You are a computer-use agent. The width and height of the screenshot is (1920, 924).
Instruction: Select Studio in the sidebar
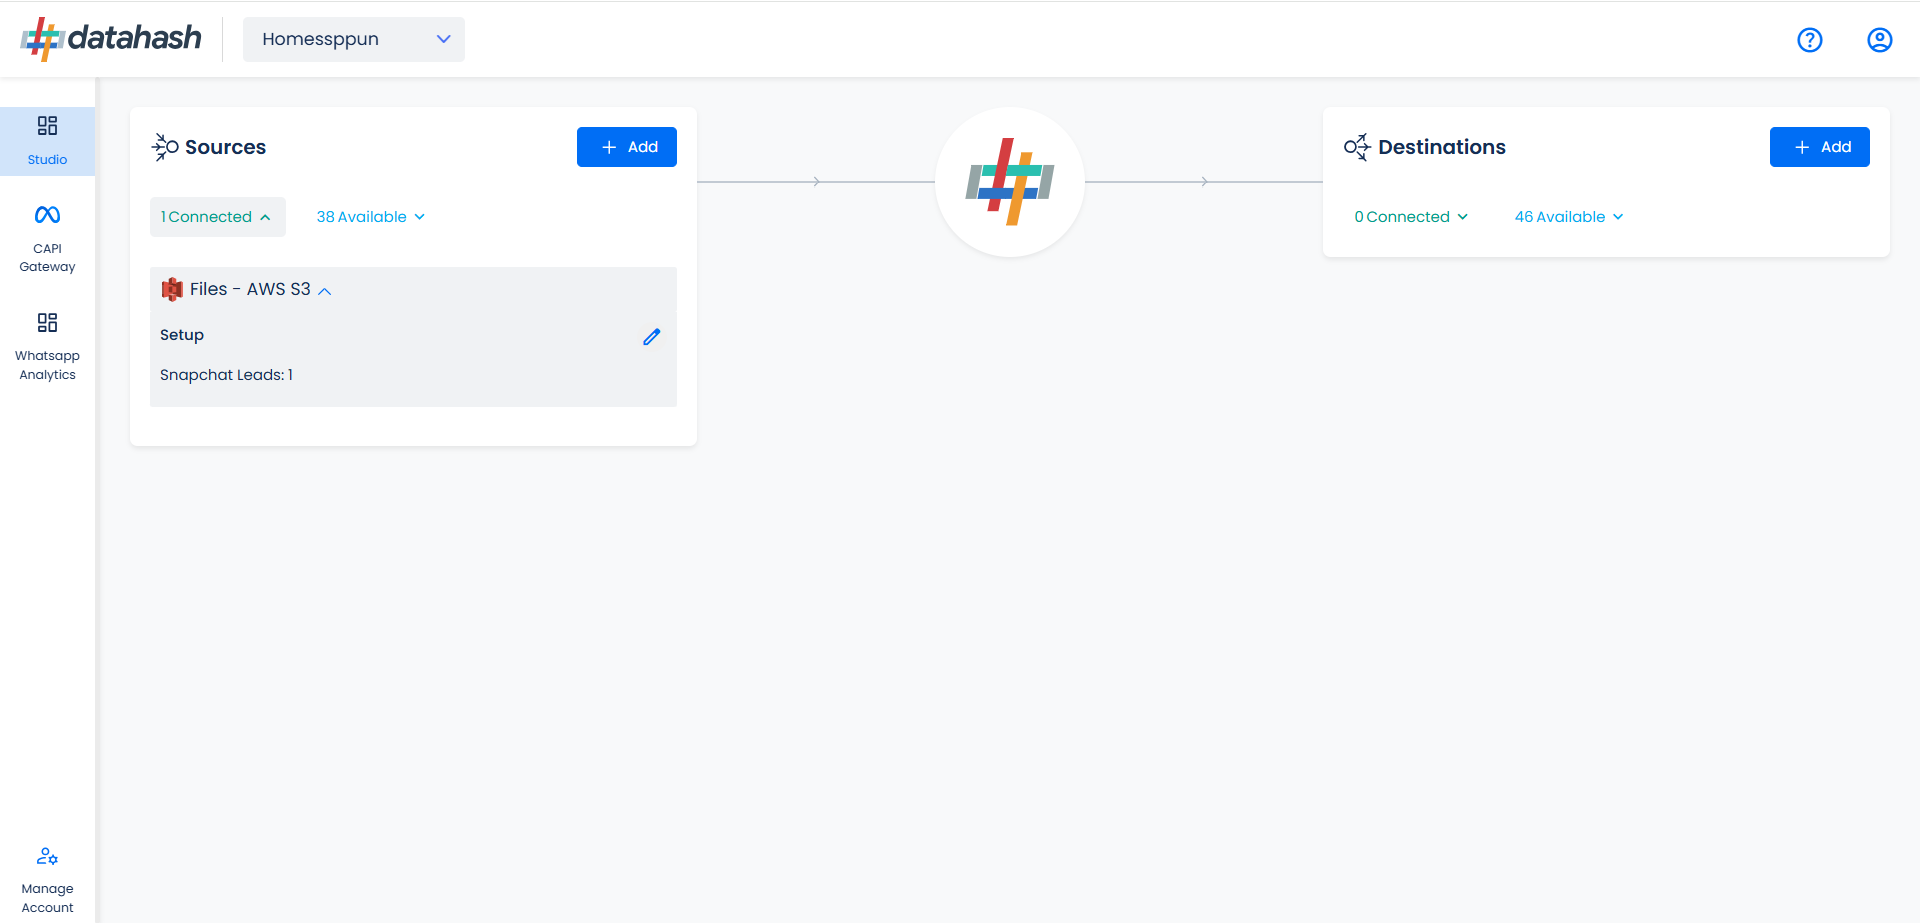tap(47, 141)
